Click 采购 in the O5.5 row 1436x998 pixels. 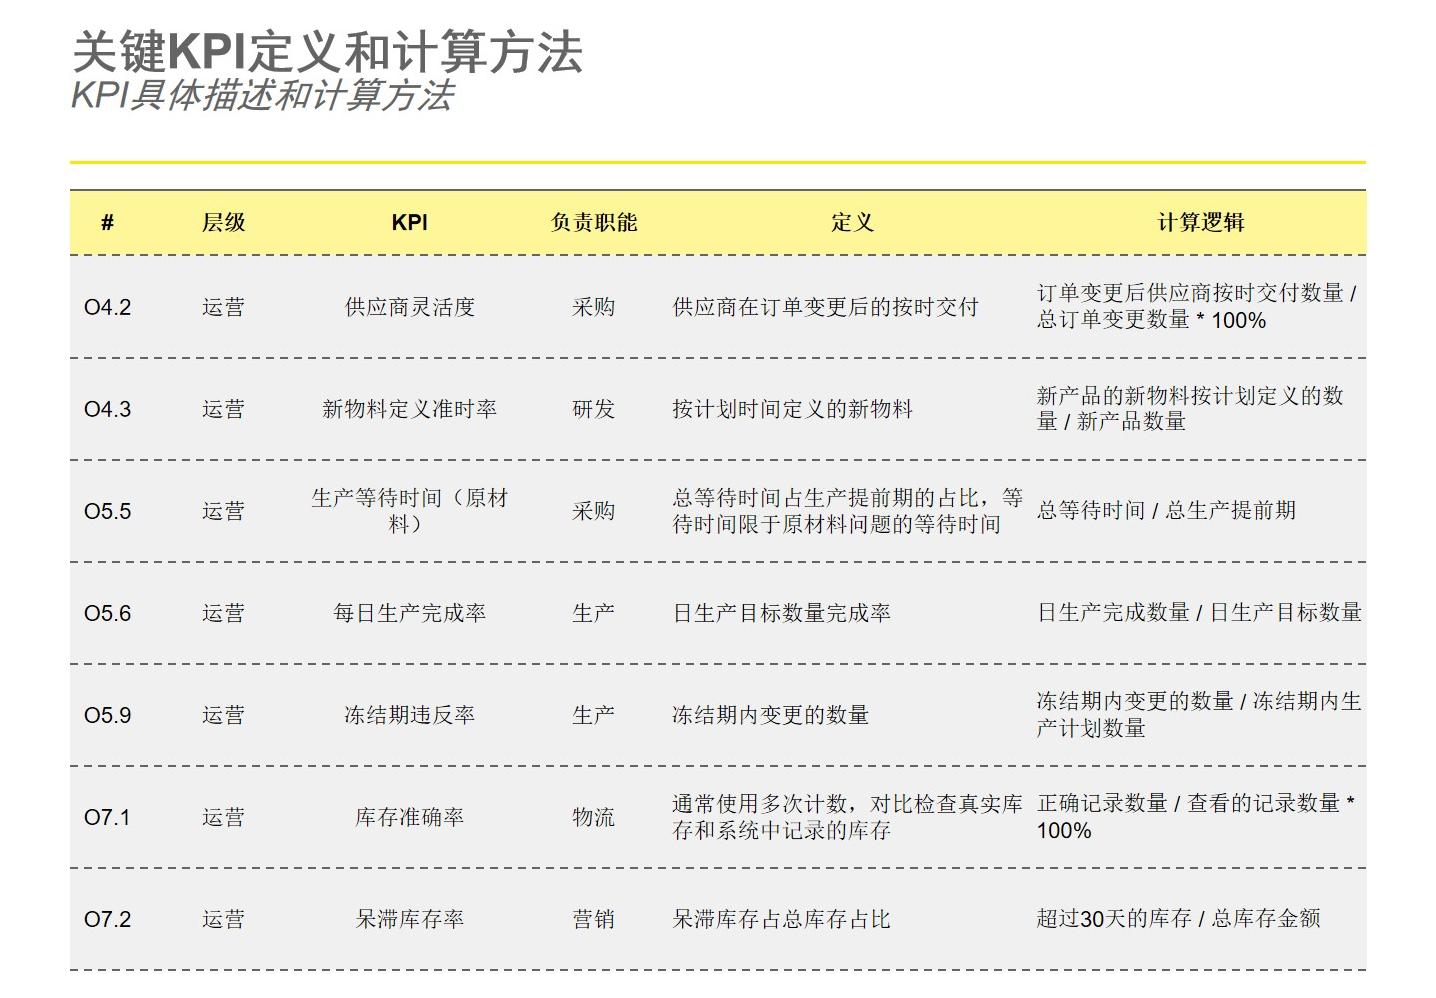tap(593, 511)
